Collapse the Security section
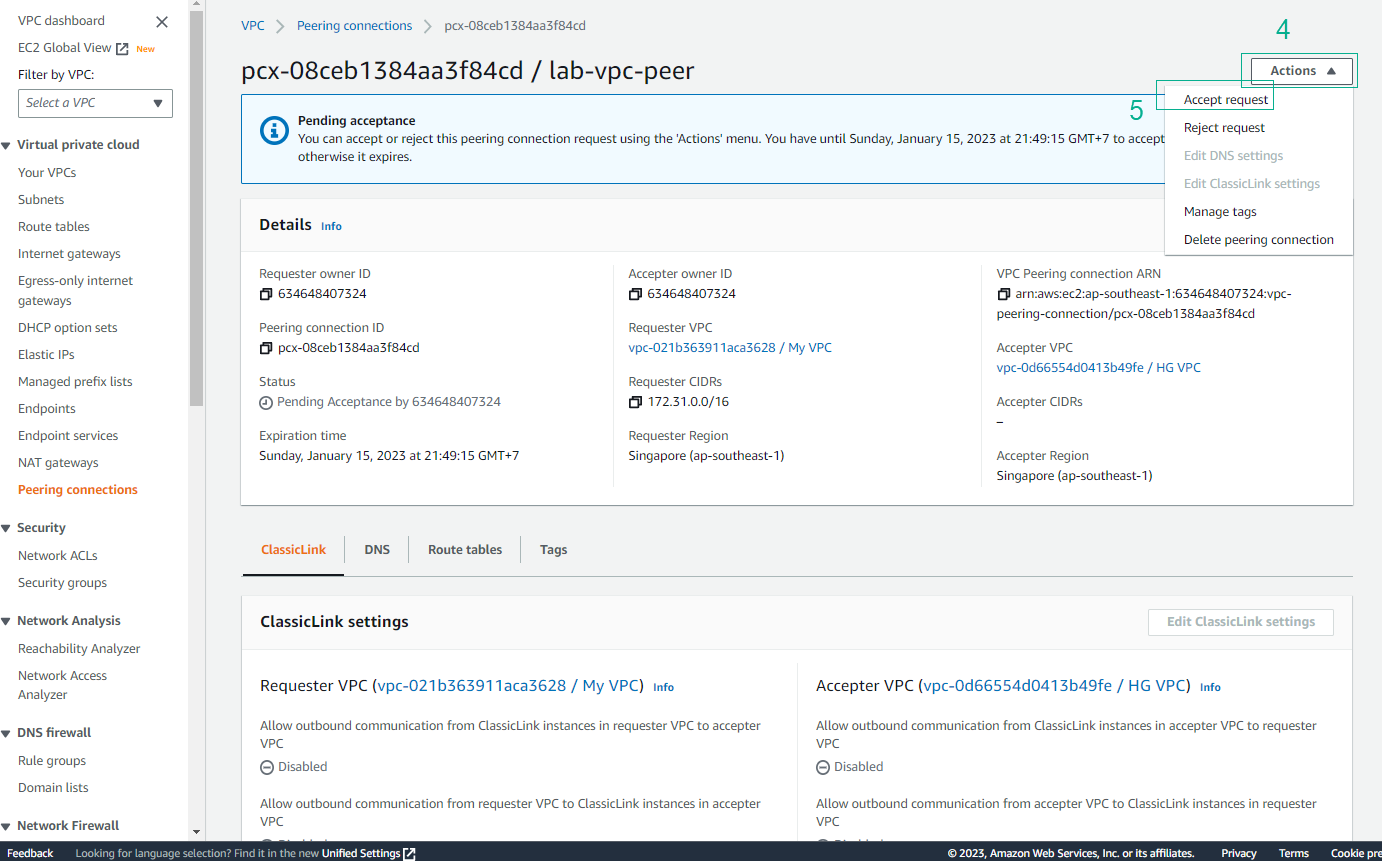Viewport: 1382px width, 861px height. (x=7, y=528)
